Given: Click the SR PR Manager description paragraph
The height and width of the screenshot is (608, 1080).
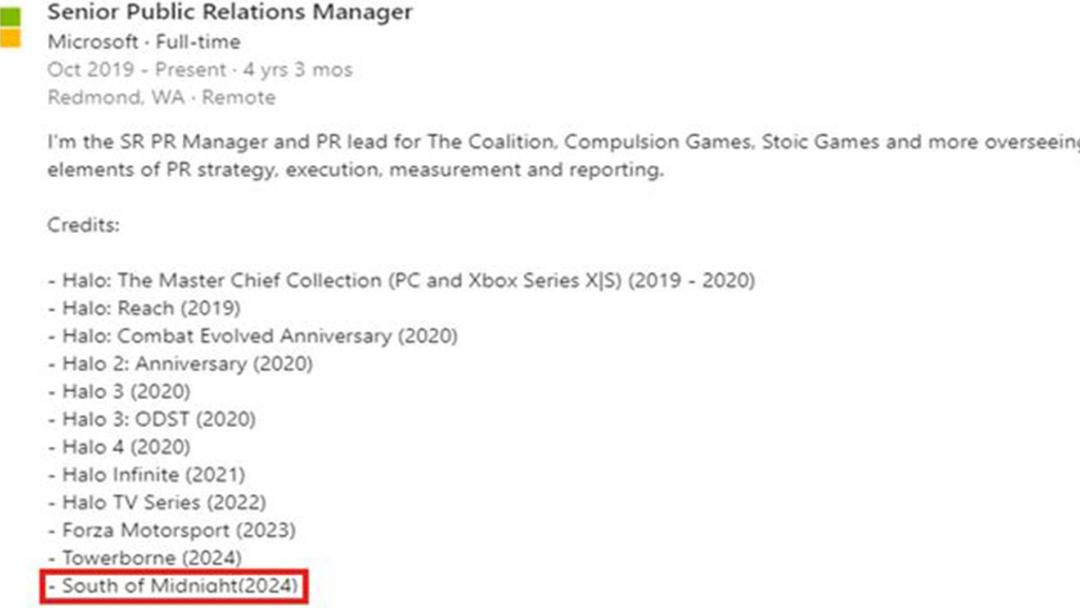Looking at the screenshot, I should pos(563,156).
